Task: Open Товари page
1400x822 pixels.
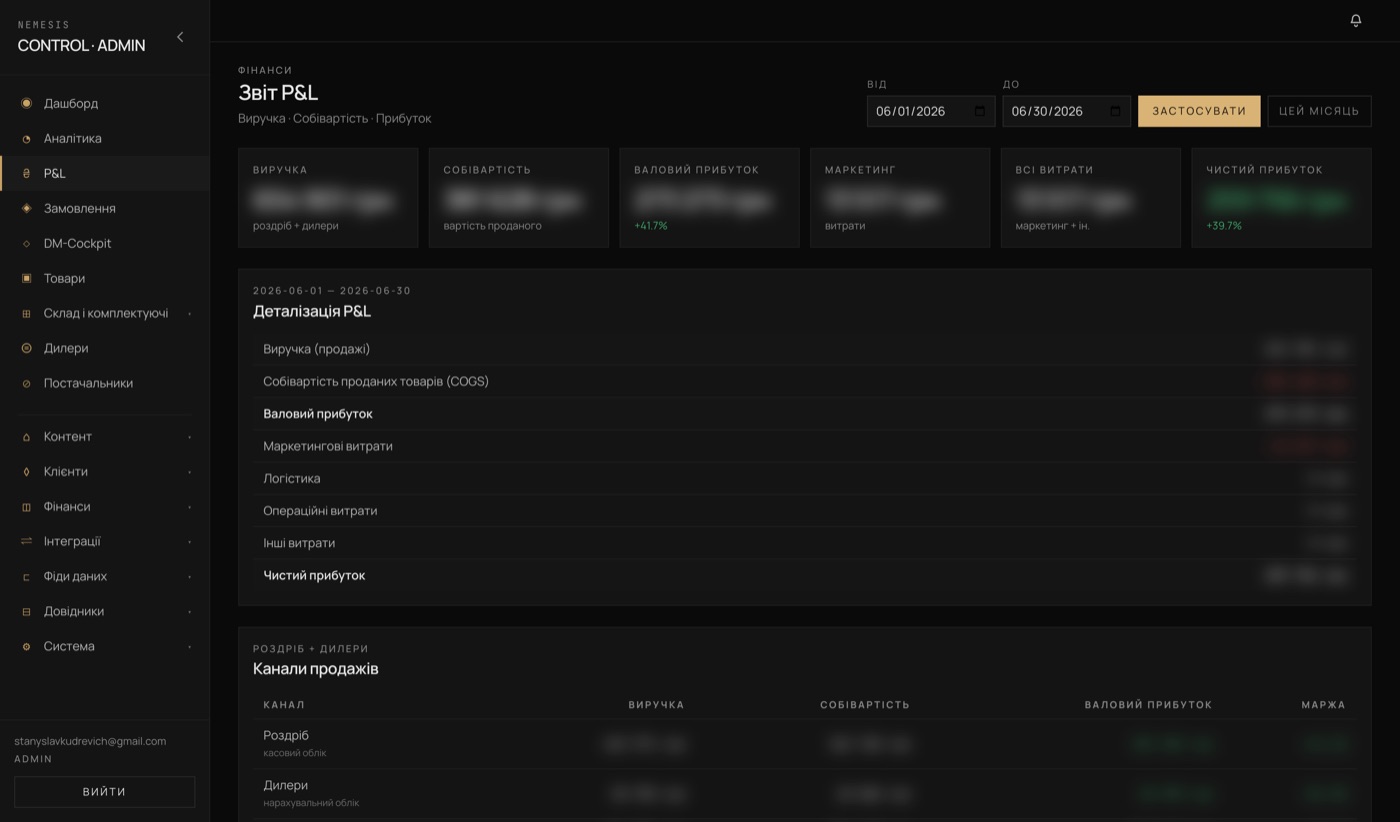Action: pyautogui.click(x=105, y=278)
